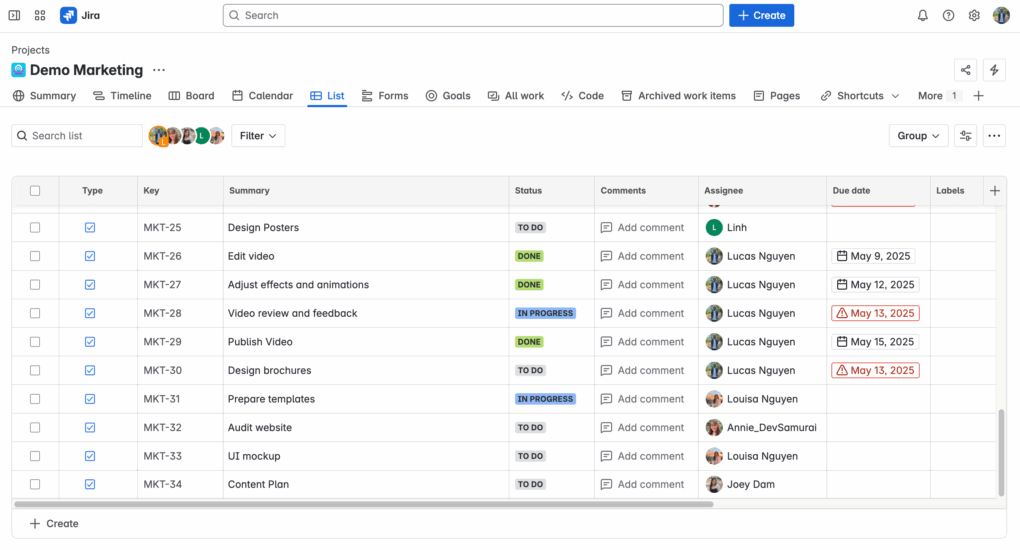Open the settings gear icon
This screenshot has width=1020, height=550.
tap(974, 15)
